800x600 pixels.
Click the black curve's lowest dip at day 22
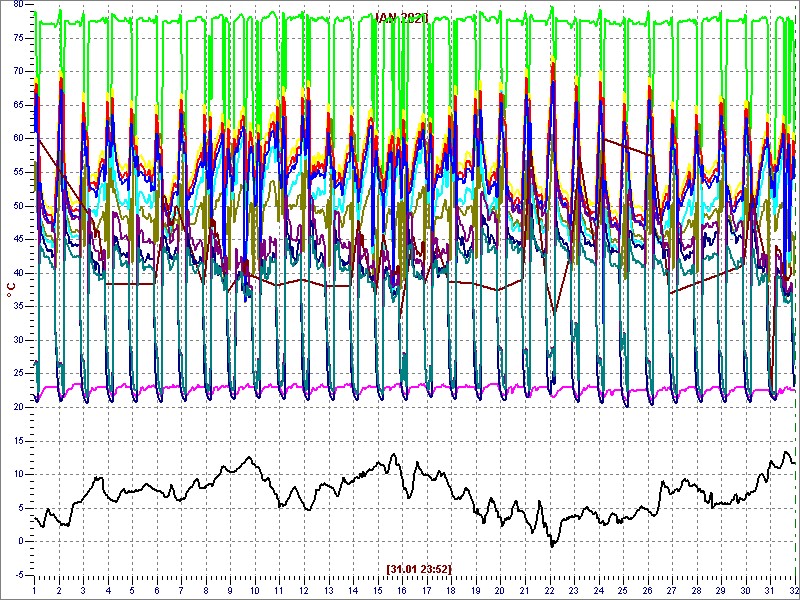pyautogui.click(x=551, y=545)
